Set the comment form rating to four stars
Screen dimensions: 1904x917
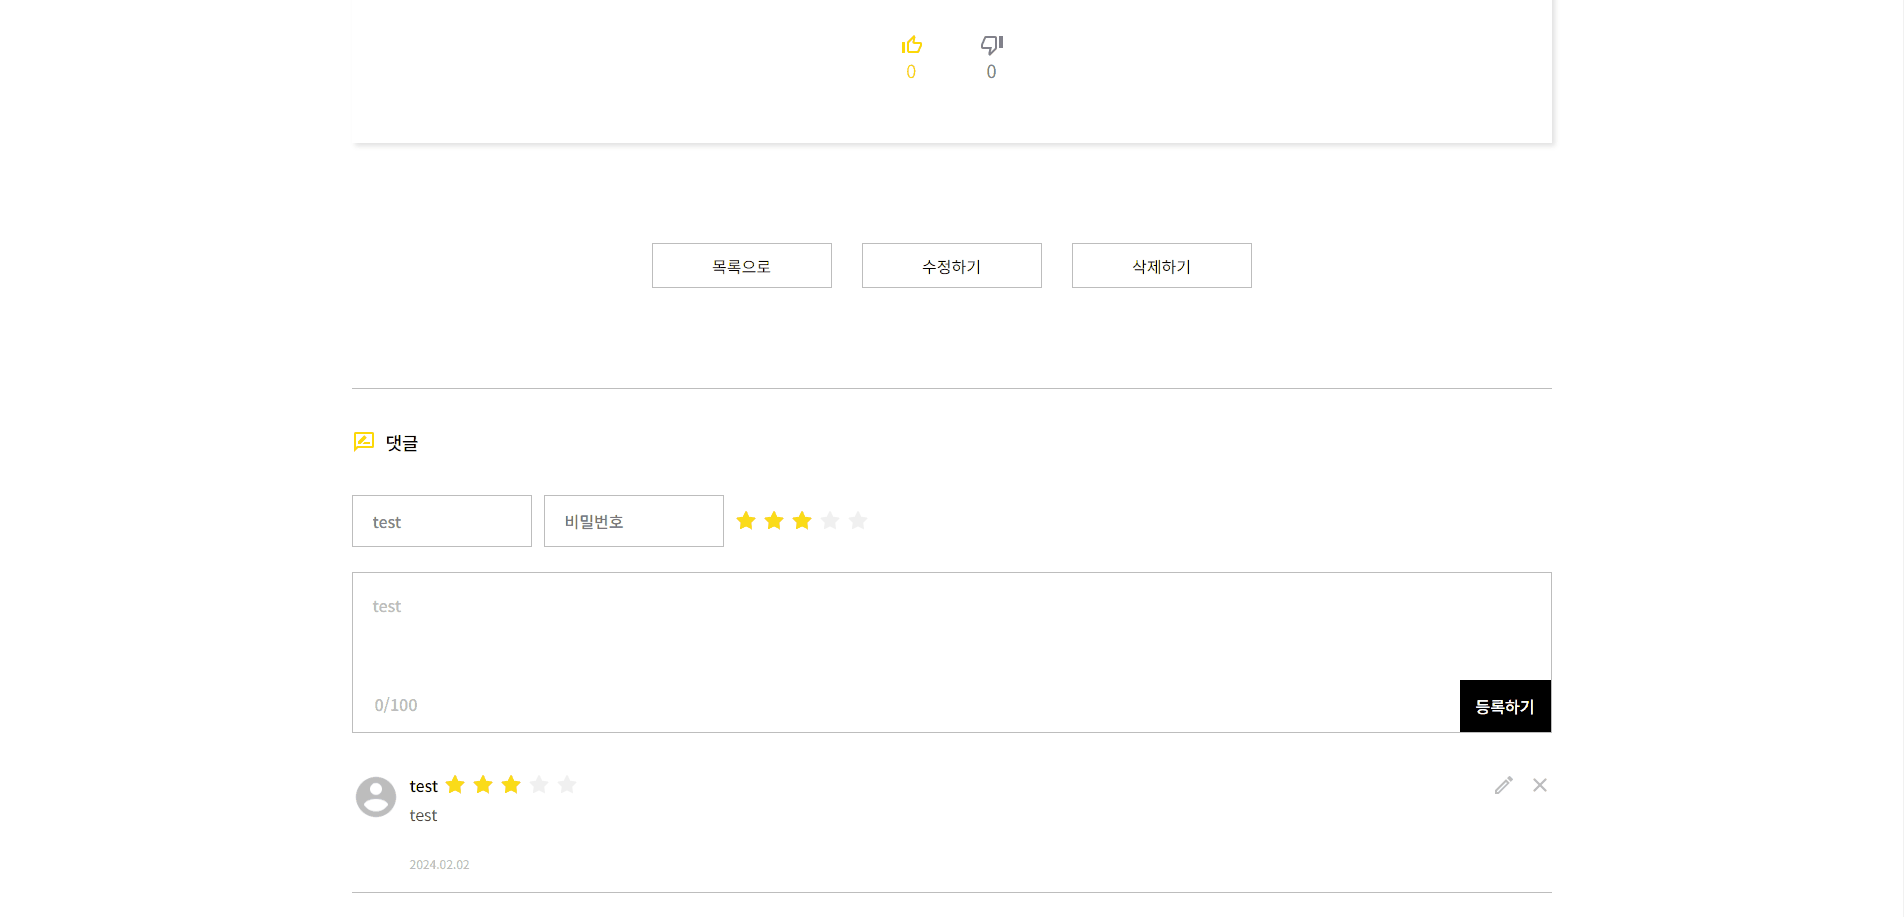[x=830, y=520]
